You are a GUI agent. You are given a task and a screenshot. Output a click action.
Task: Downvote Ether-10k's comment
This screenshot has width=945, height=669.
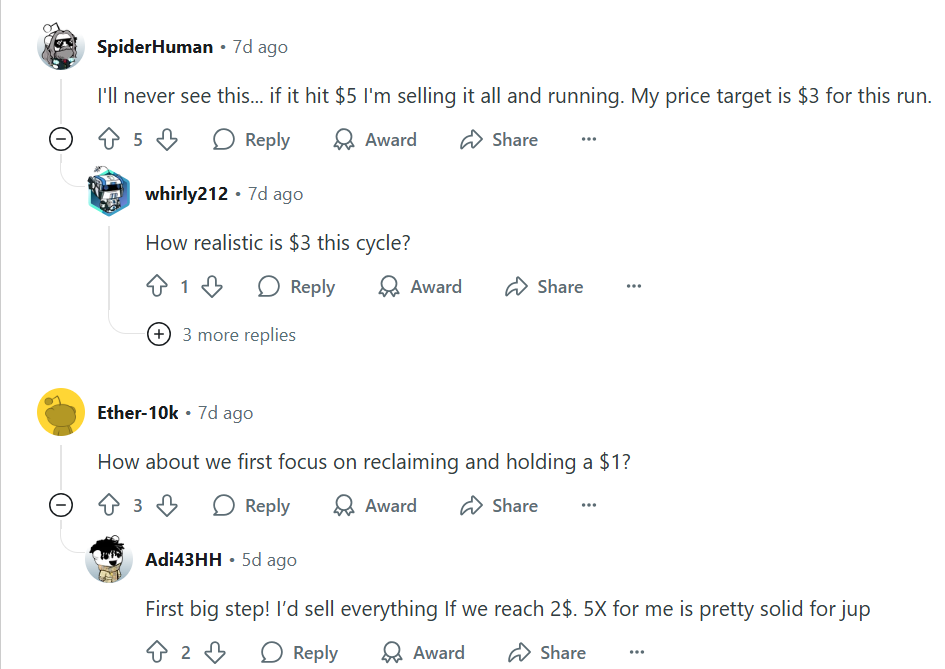pos(167,506)
